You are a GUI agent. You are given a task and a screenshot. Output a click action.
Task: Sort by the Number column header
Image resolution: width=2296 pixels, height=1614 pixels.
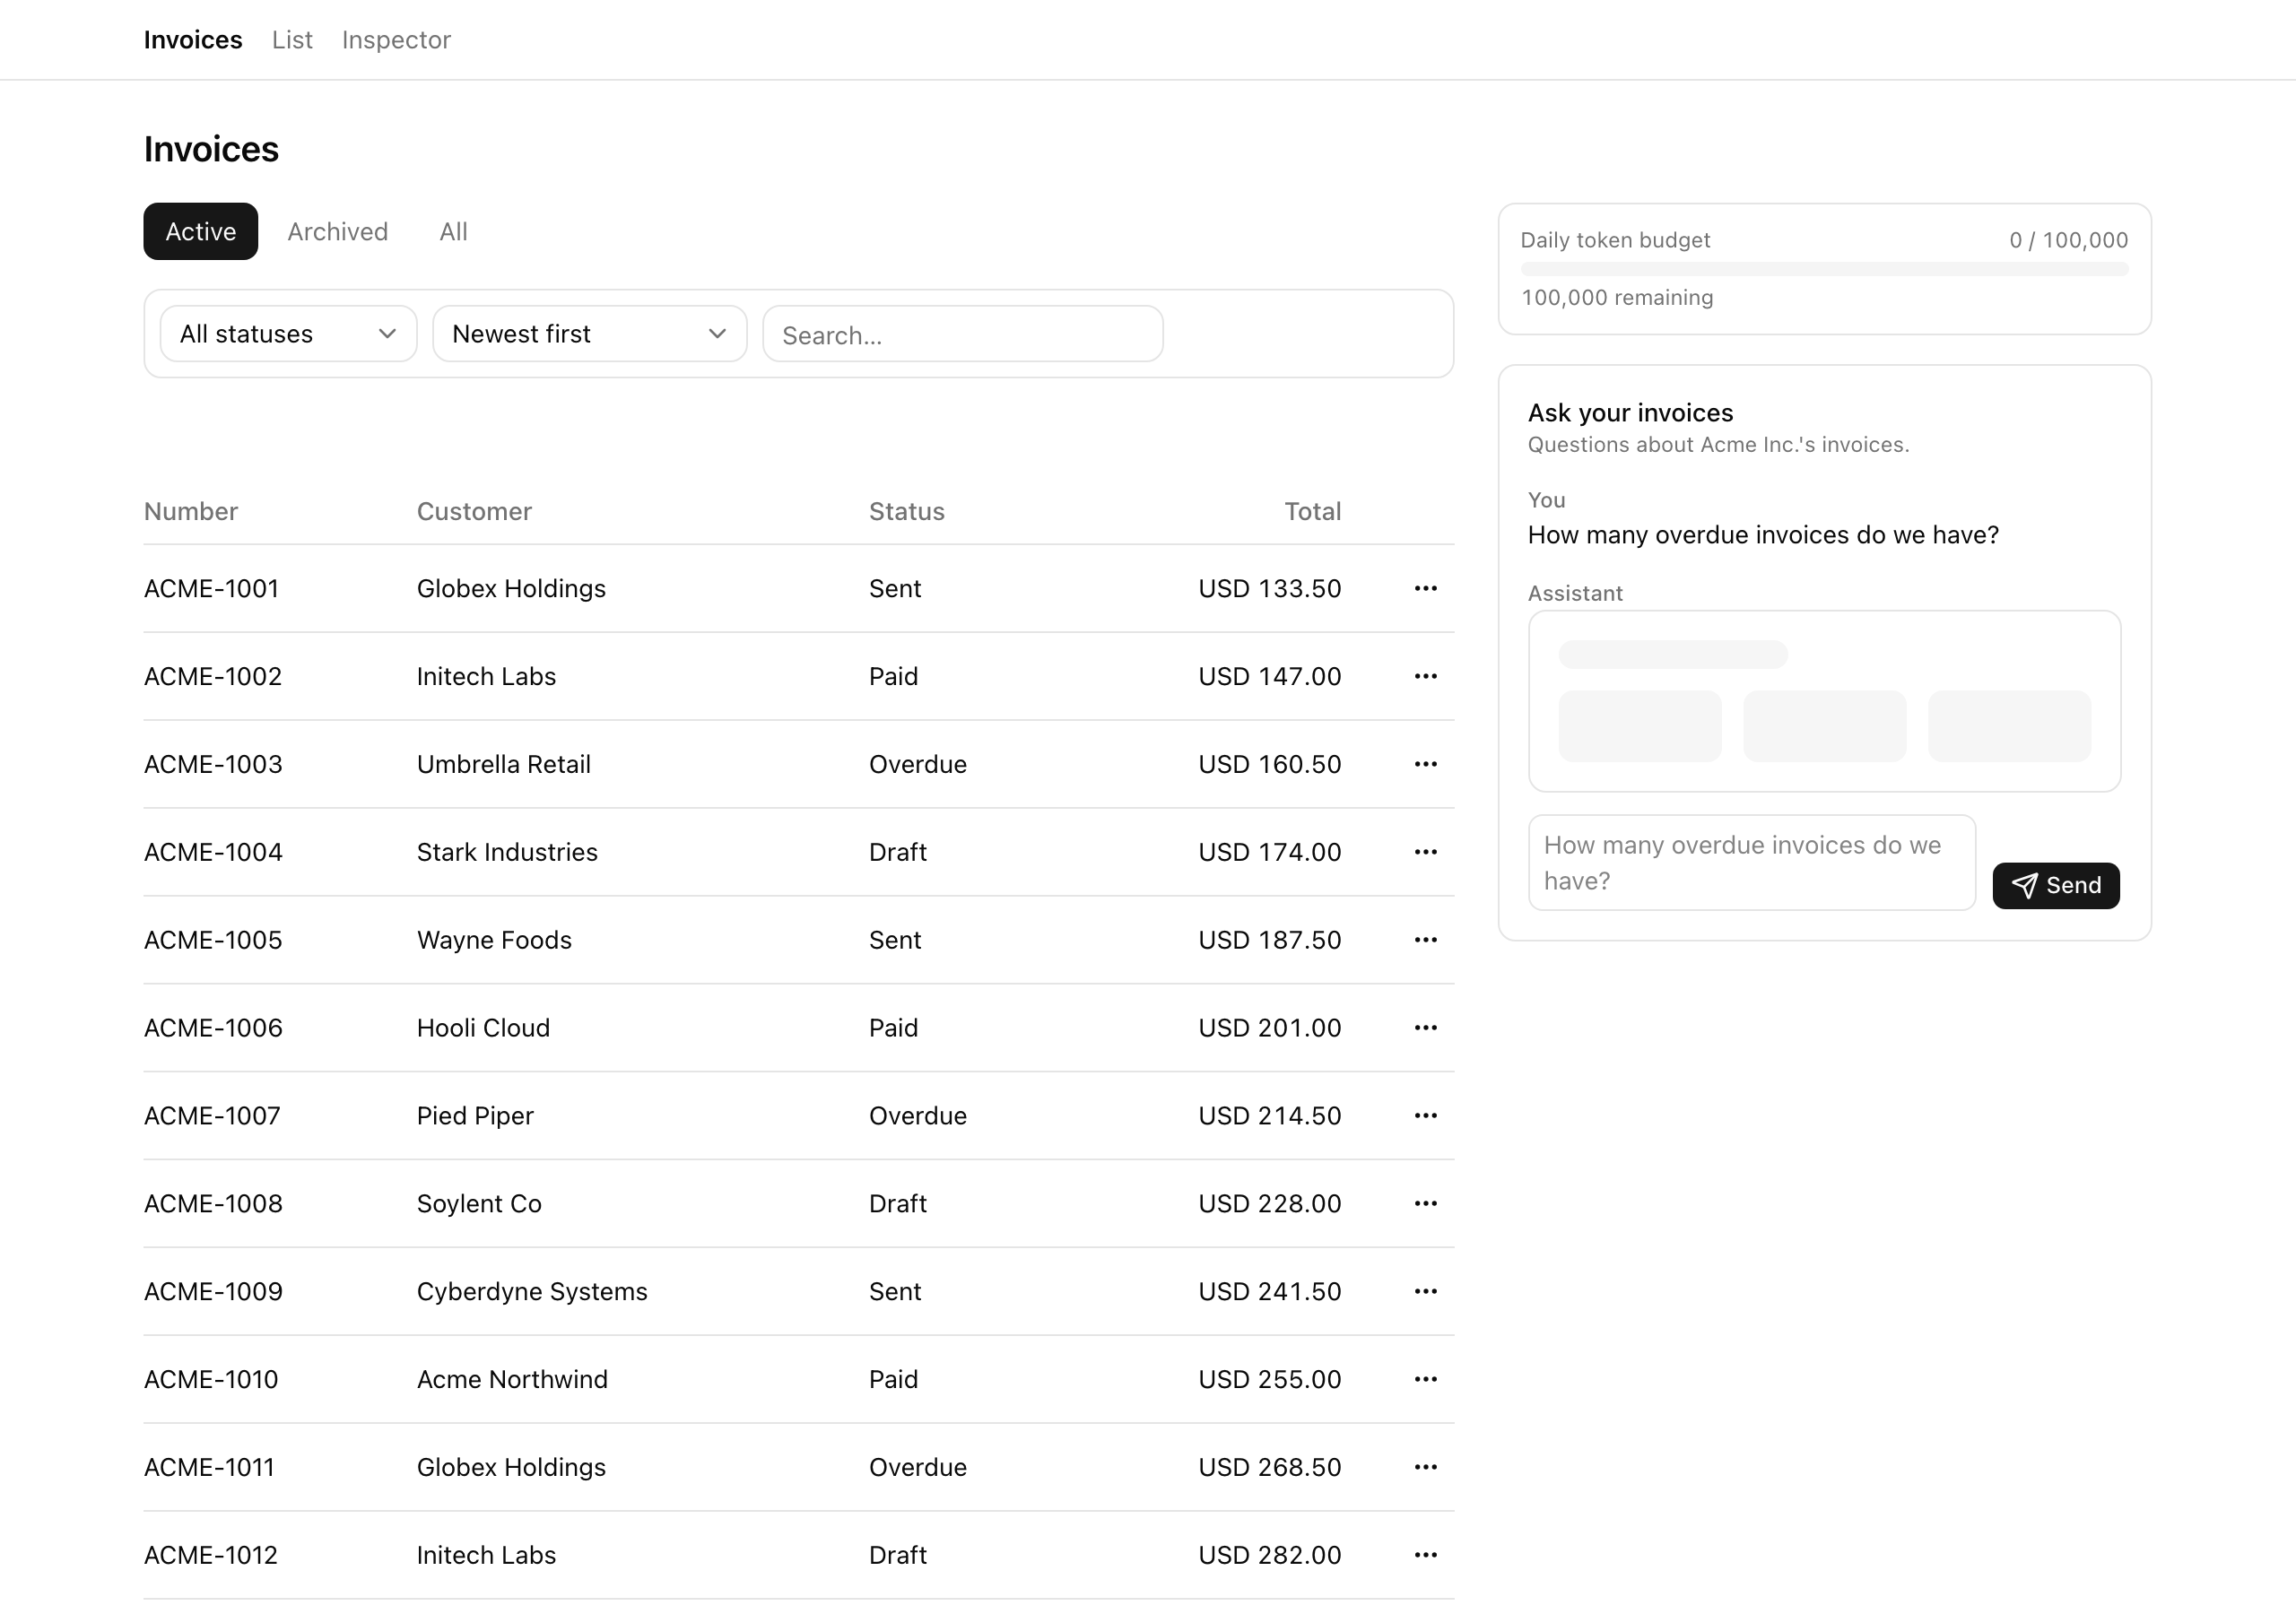[x=191, y=512]
